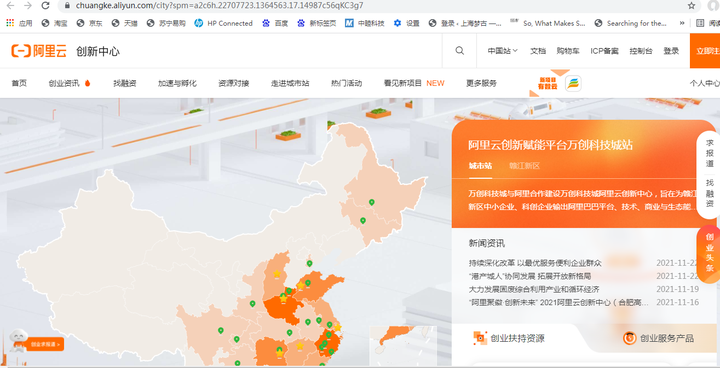
Task: Click the search magnifier icon in header
Action: tap(460, 51)
